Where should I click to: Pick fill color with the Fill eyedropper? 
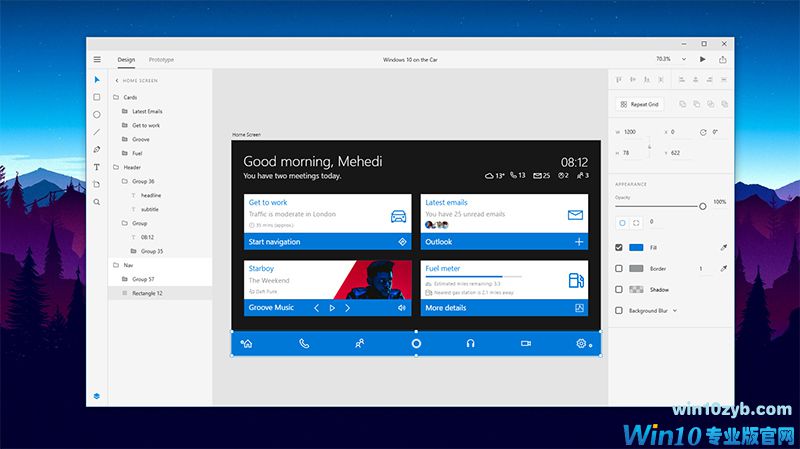click(x=723, y=247)
